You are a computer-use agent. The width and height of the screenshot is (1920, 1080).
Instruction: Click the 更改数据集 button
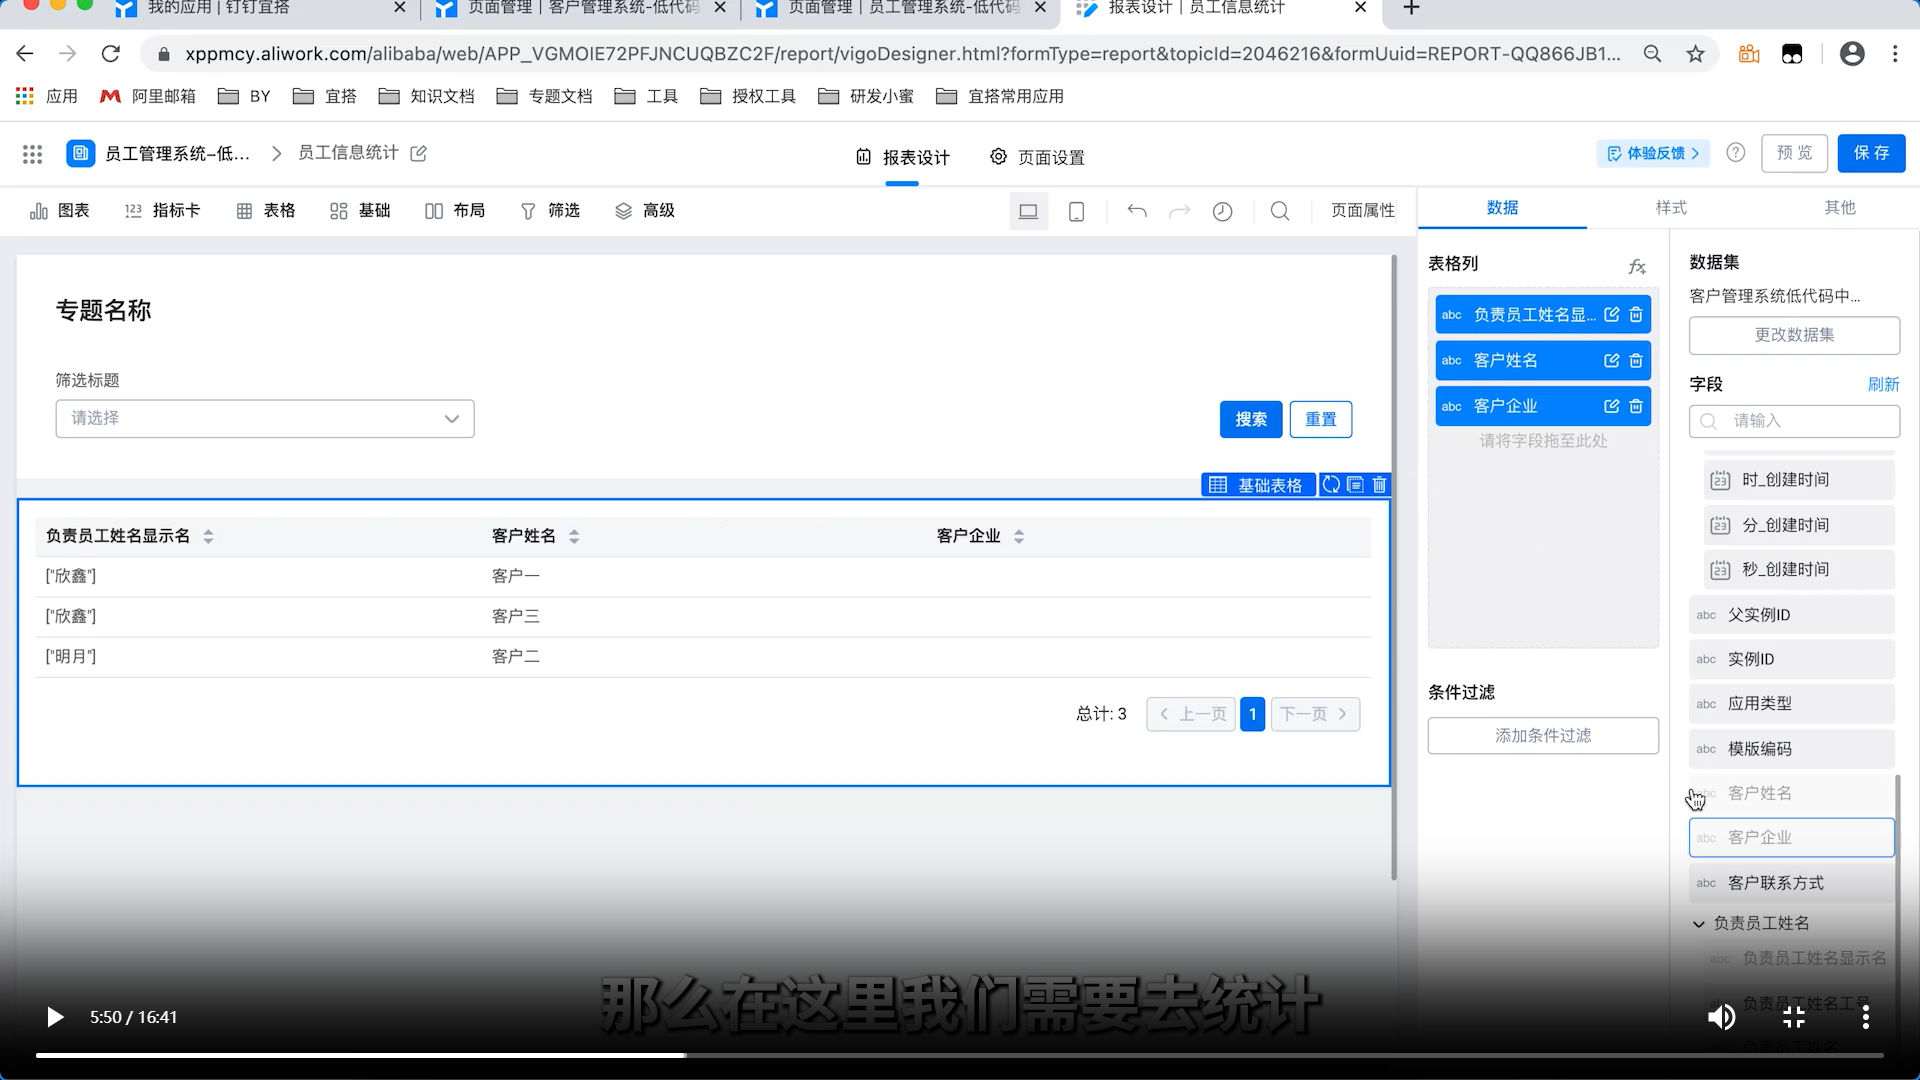pos(1794,334)
